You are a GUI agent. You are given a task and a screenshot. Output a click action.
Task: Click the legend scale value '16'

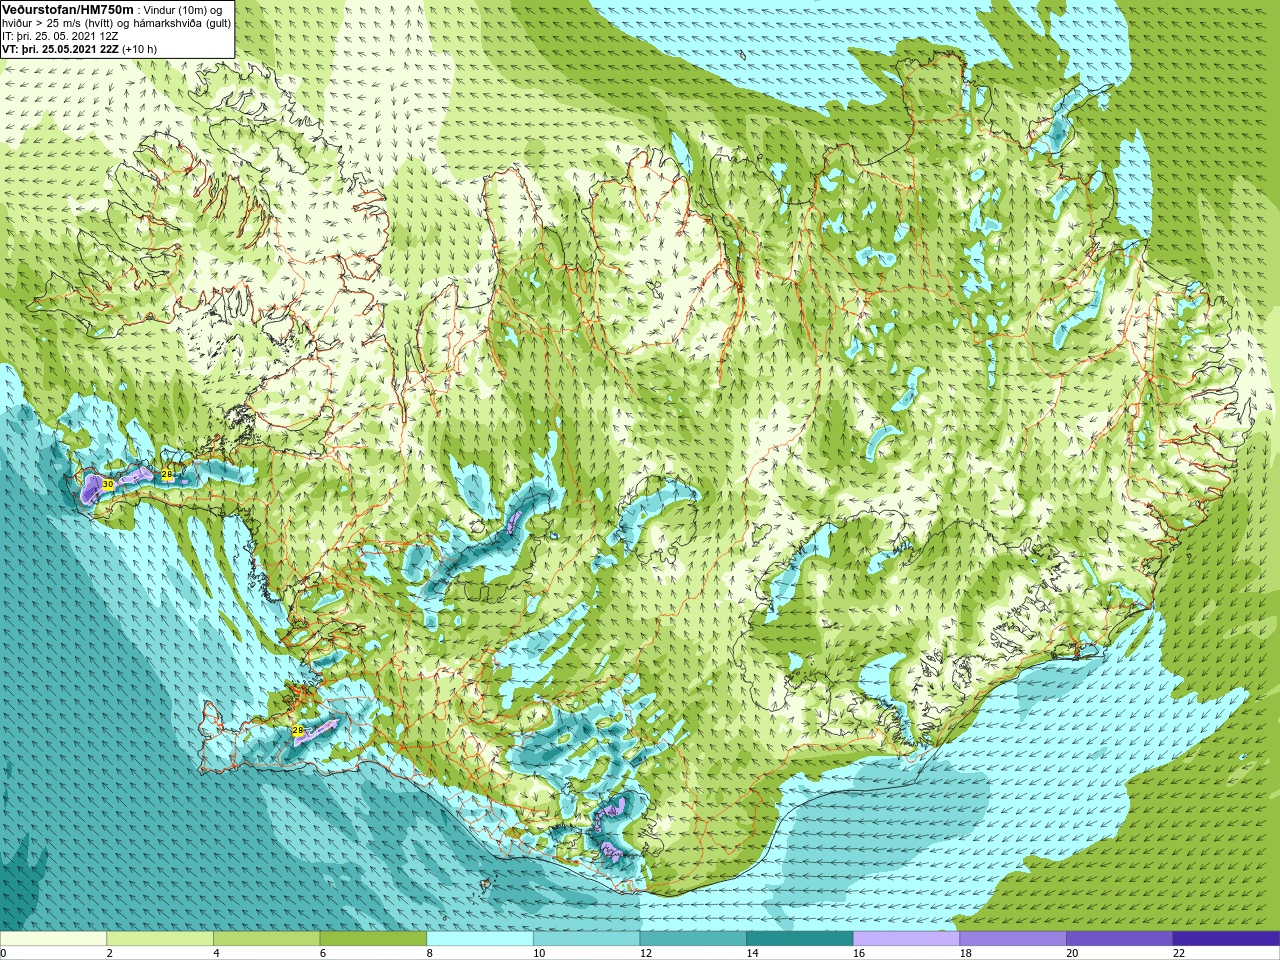pos(859,953)
